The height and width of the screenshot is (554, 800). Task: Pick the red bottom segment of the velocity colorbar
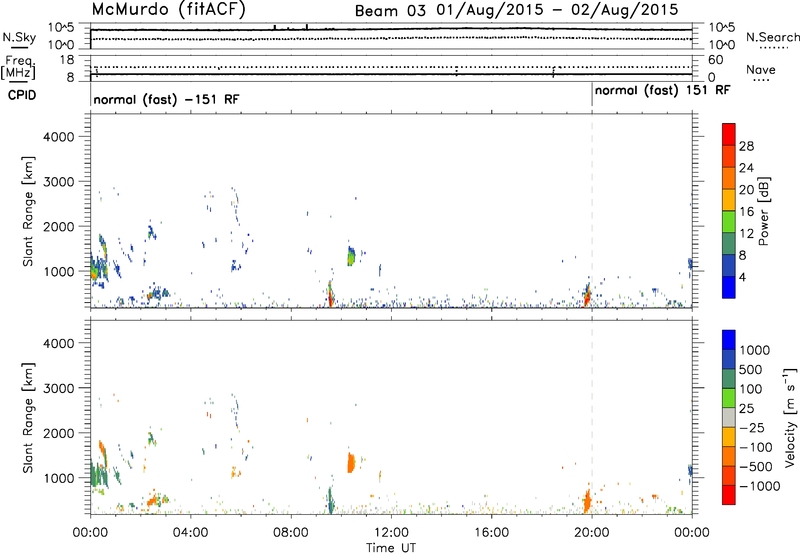(x=729, y=495)
